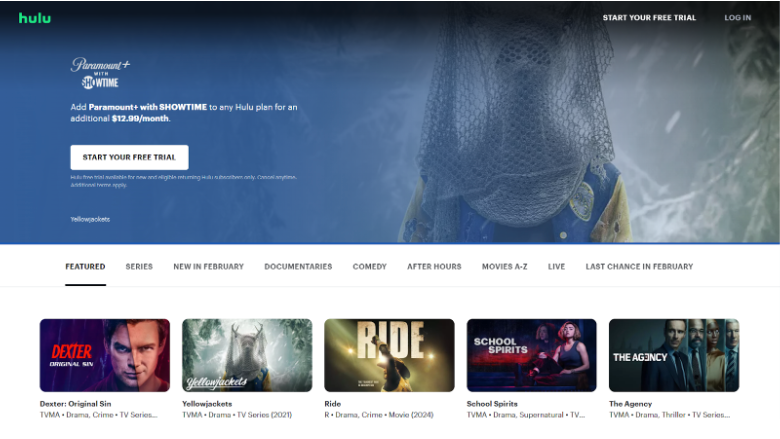Click the Dexter: Original Sin title text
This screenshot has height=439, width=780.
point(76,404)
